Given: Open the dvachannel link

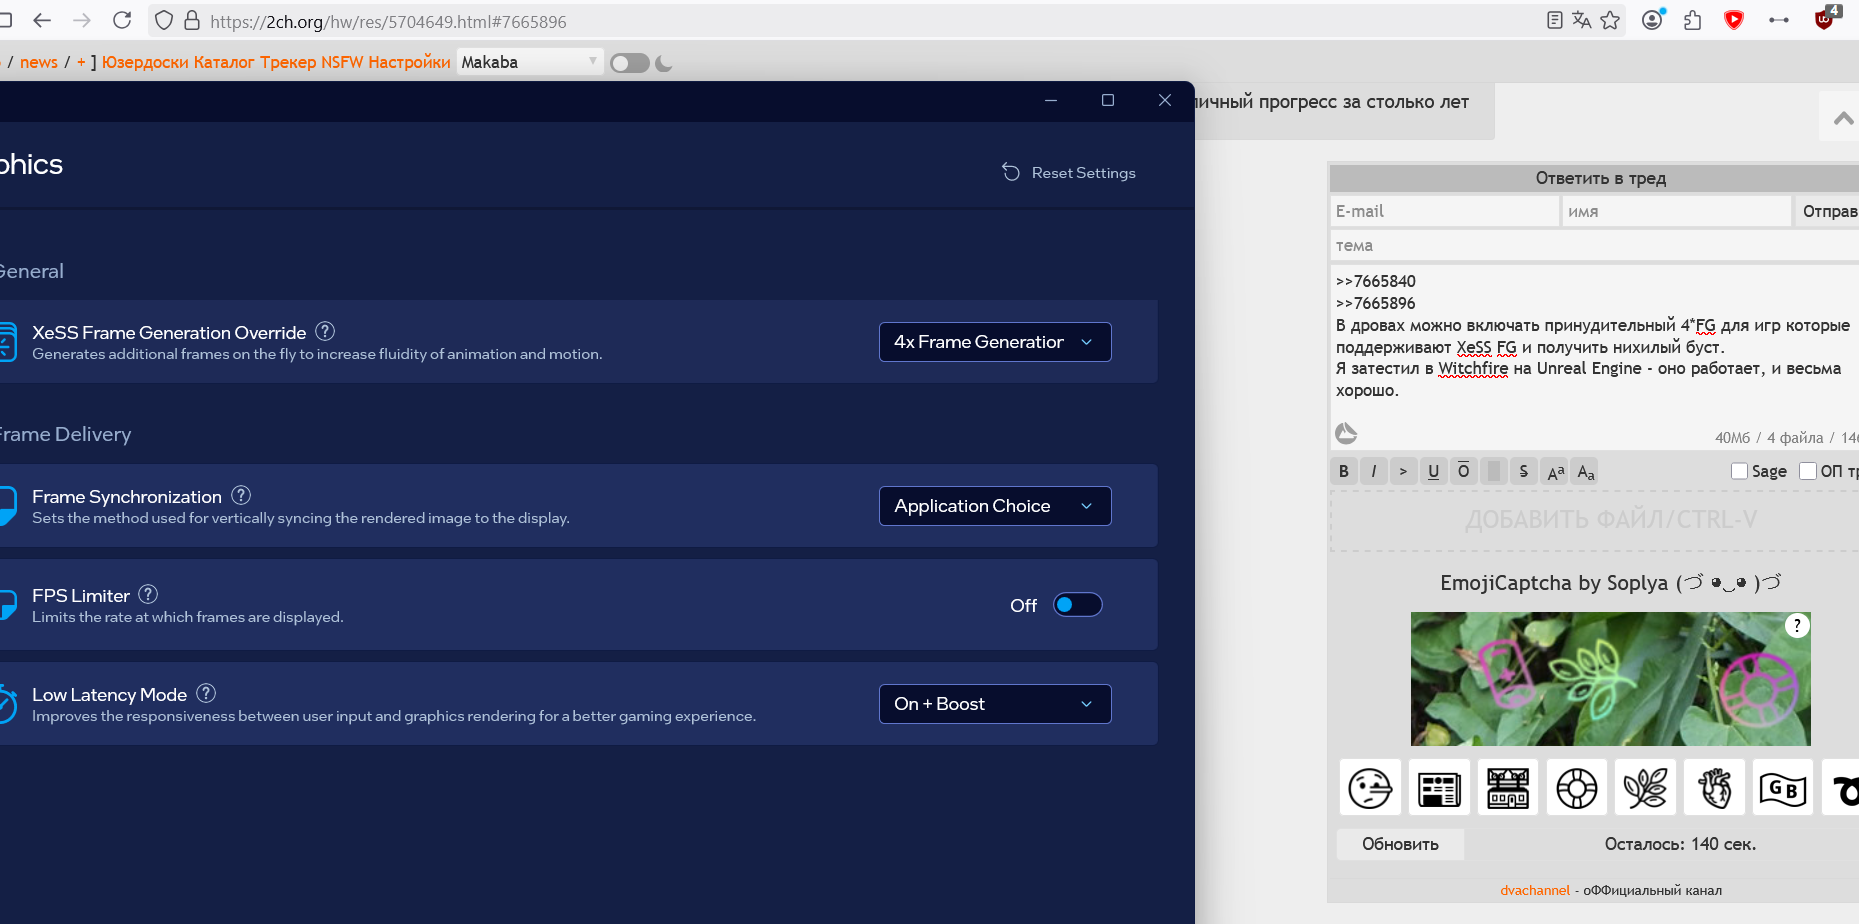Looking at the screenshot, I should click(1535, 890).
